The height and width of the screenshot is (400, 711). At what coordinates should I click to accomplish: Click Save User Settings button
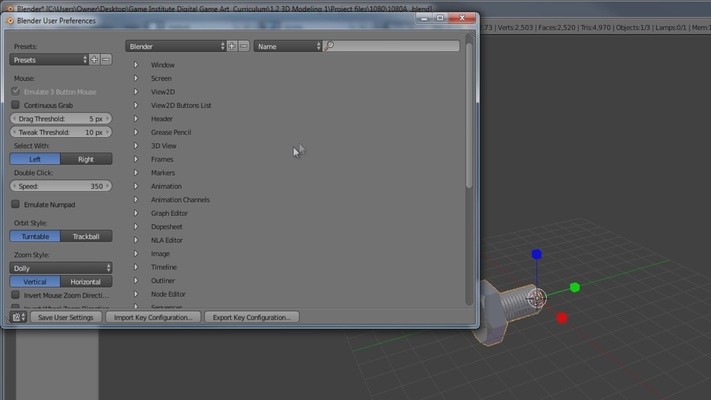(66, 317)
